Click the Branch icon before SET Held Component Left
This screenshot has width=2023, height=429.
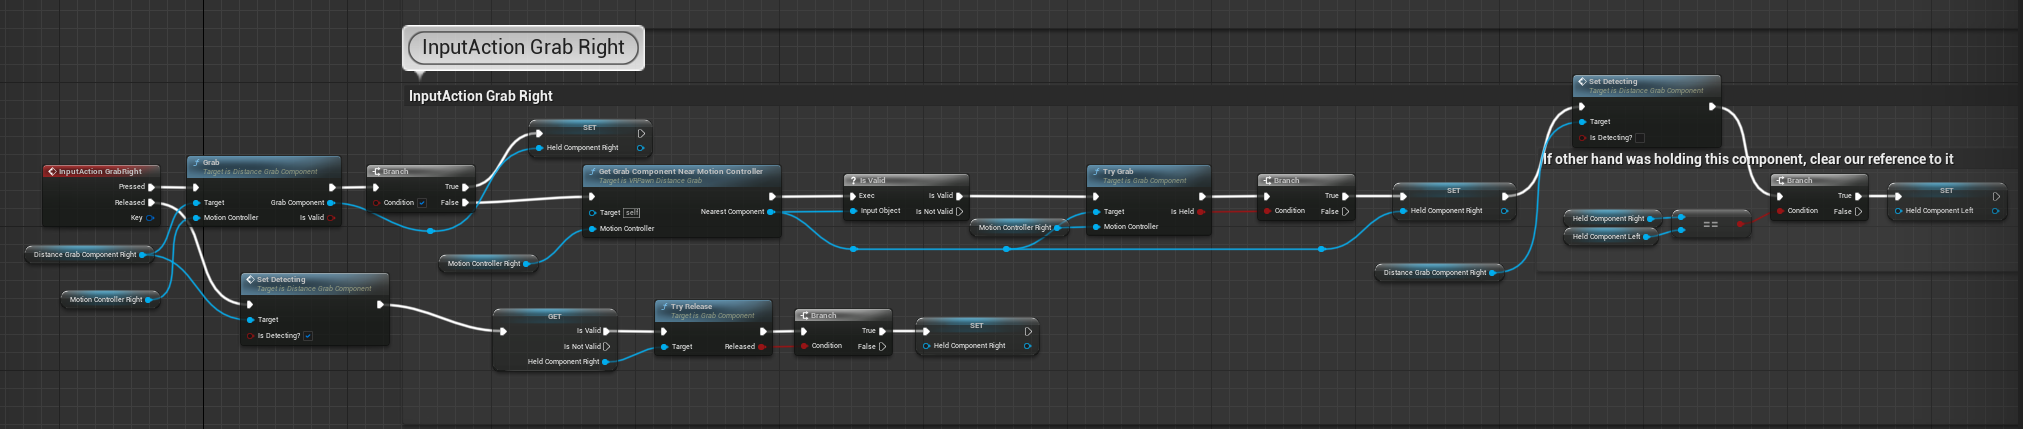tap(1780, 180)
